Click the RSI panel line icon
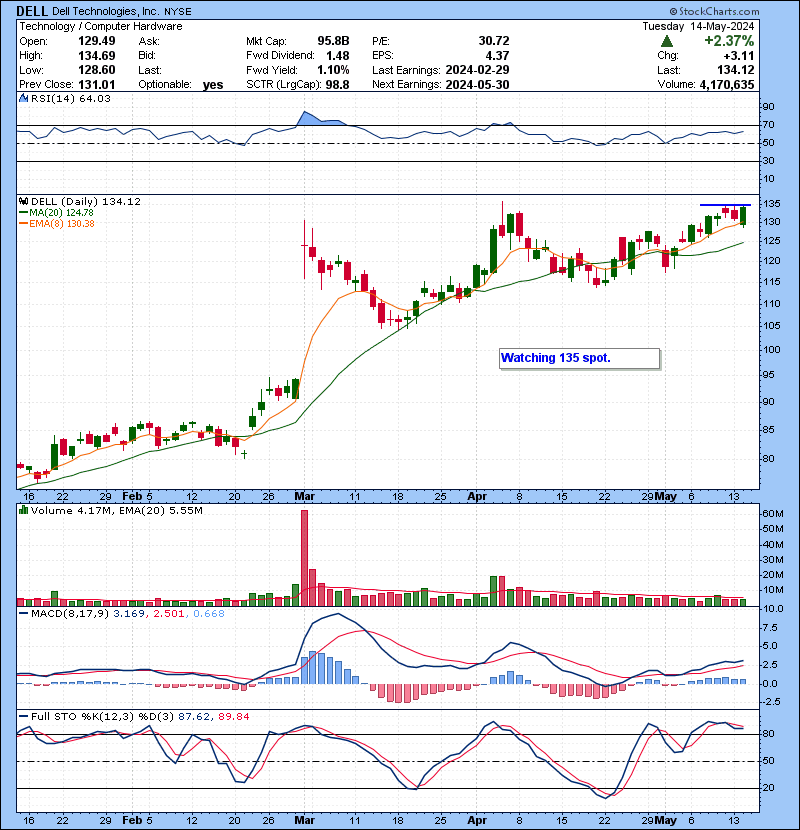 coord(23,98)
